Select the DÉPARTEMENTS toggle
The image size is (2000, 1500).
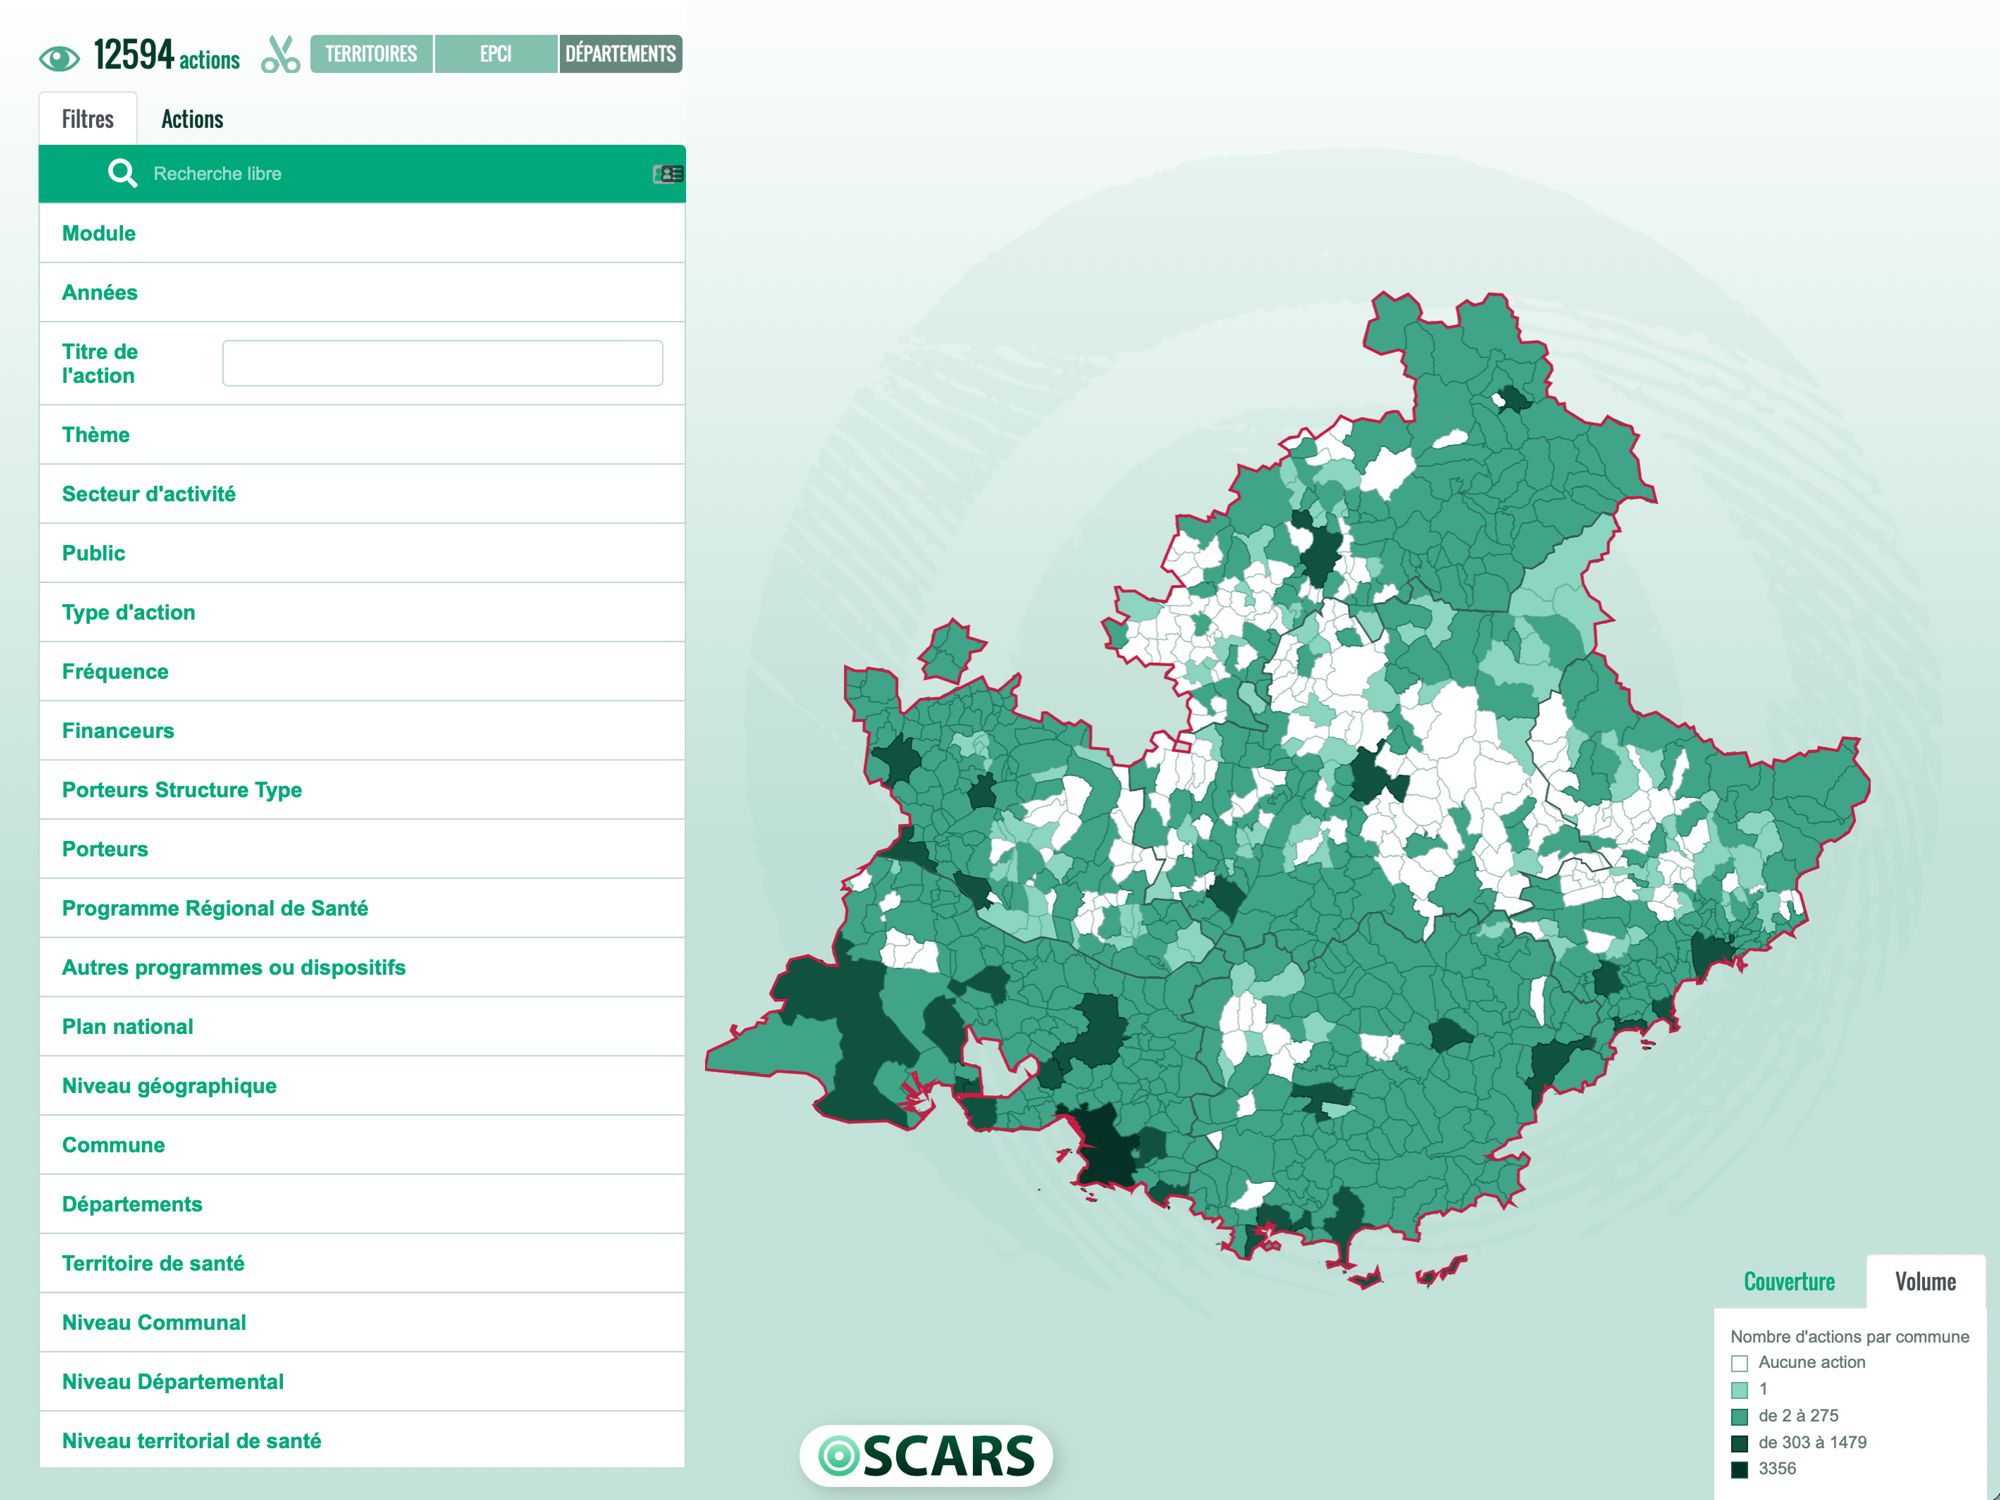point(620,54)
